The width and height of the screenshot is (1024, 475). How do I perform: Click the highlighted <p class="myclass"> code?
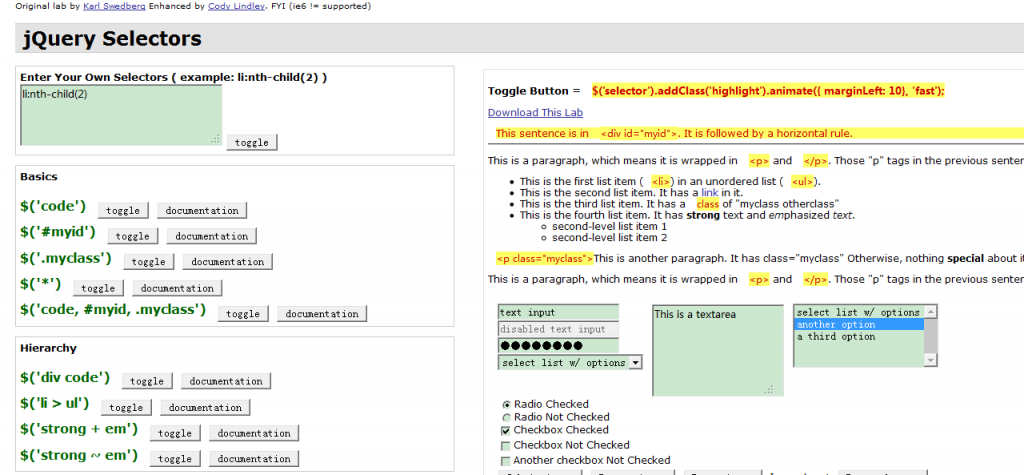point(545,259)
